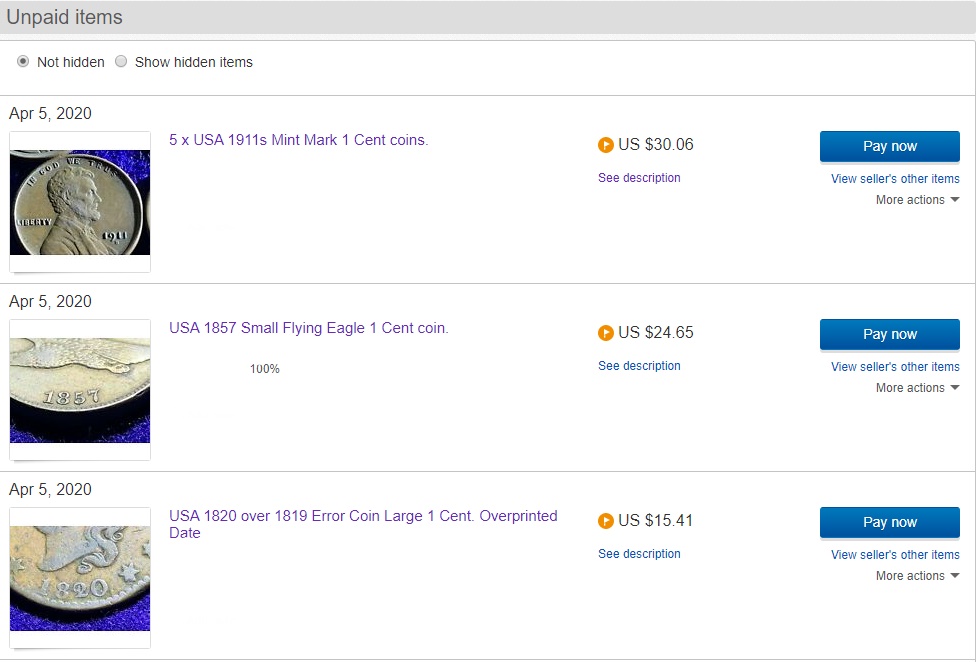Select the Not hidden radio button
Screen dimensions: 976x662
23,62
